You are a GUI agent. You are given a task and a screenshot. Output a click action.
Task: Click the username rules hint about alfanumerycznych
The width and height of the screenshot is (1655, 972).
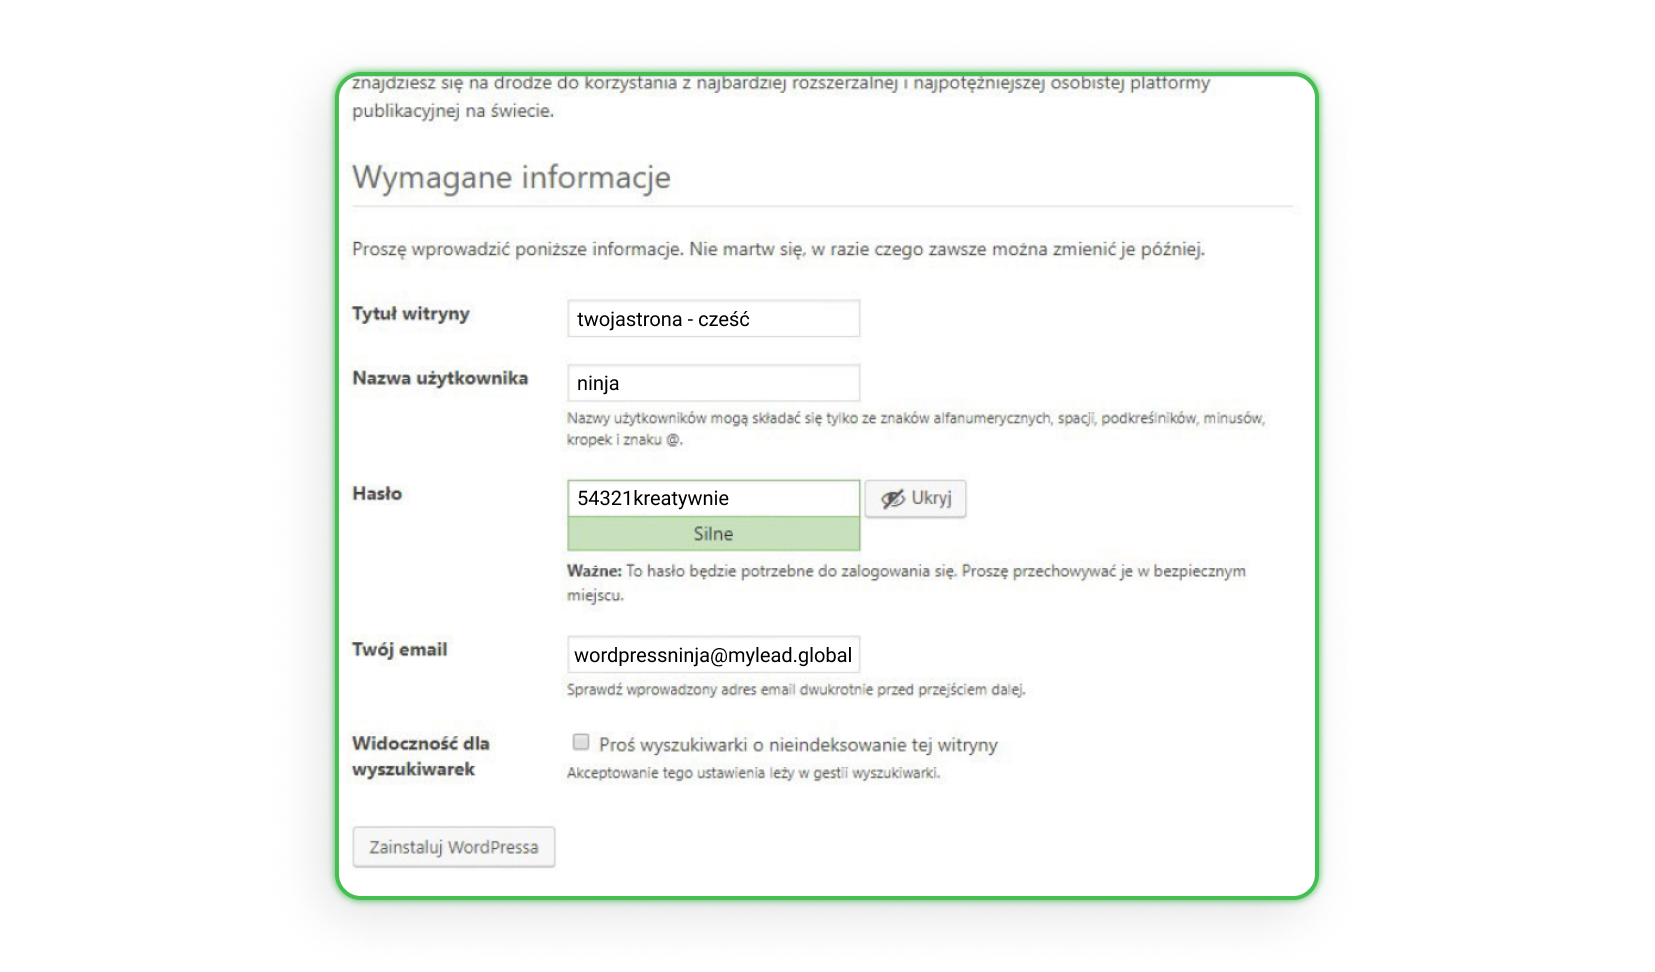916,429
